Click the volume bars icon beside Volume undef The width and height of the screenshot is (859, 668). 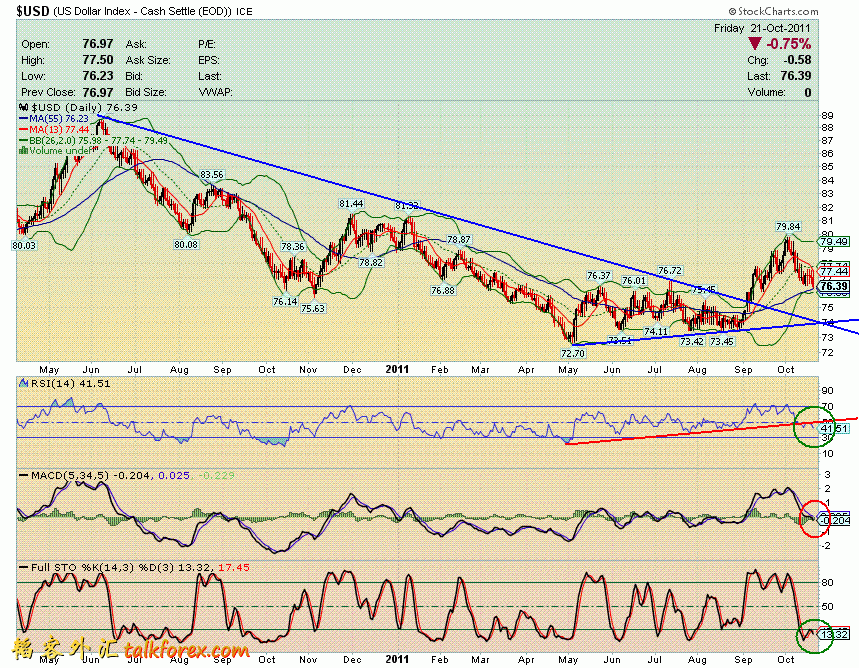tap(24, 150)
